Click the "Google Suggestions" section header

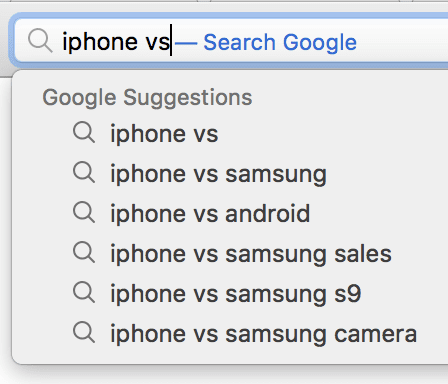(x=147, y=98)
